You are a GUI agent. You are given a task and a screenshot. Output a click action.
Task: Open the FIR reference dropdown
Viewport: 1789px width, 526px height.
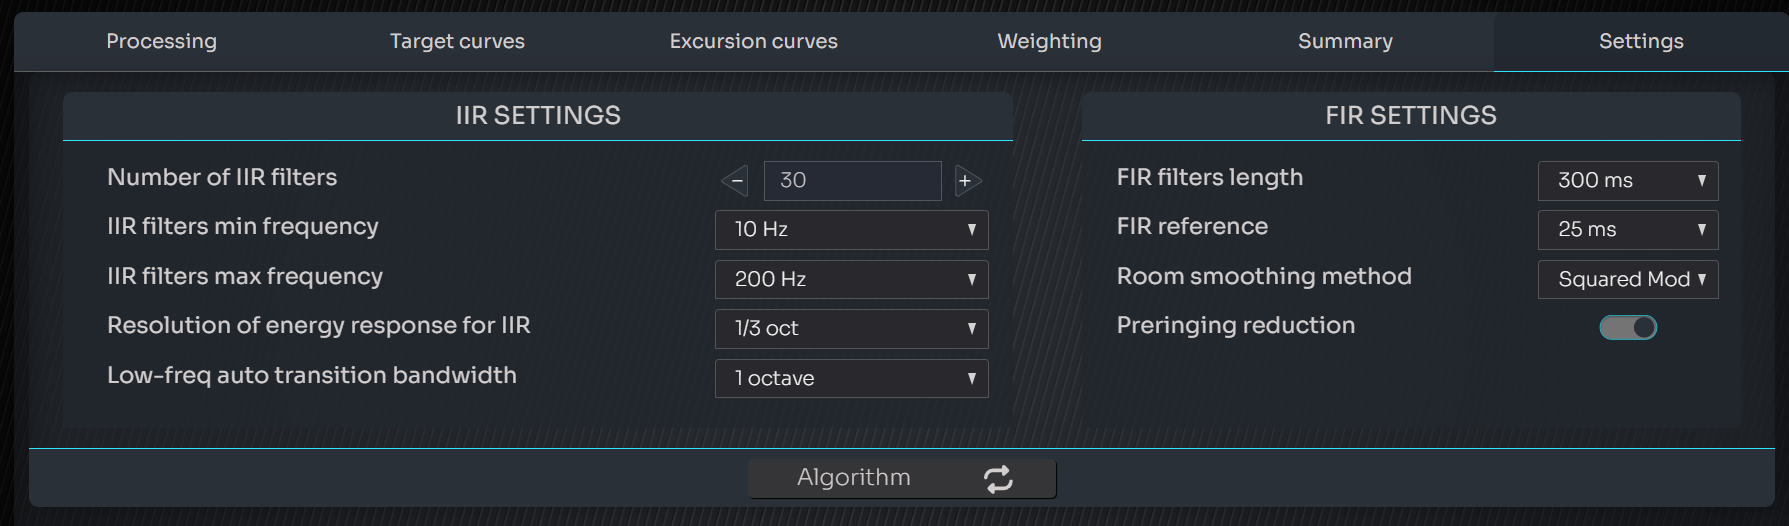pyautogui.click(x=1627, y=230)
